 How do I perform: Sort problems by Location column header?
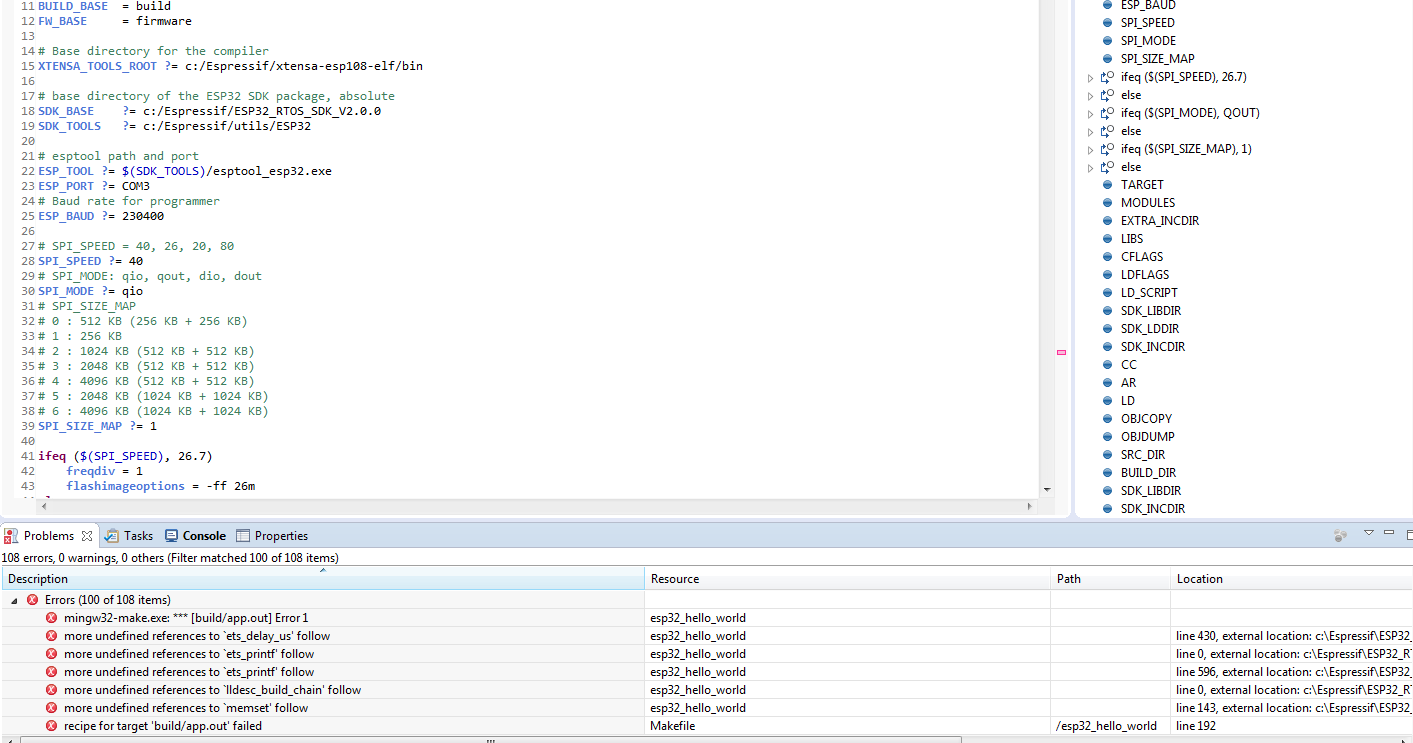tap(1292, 579)
